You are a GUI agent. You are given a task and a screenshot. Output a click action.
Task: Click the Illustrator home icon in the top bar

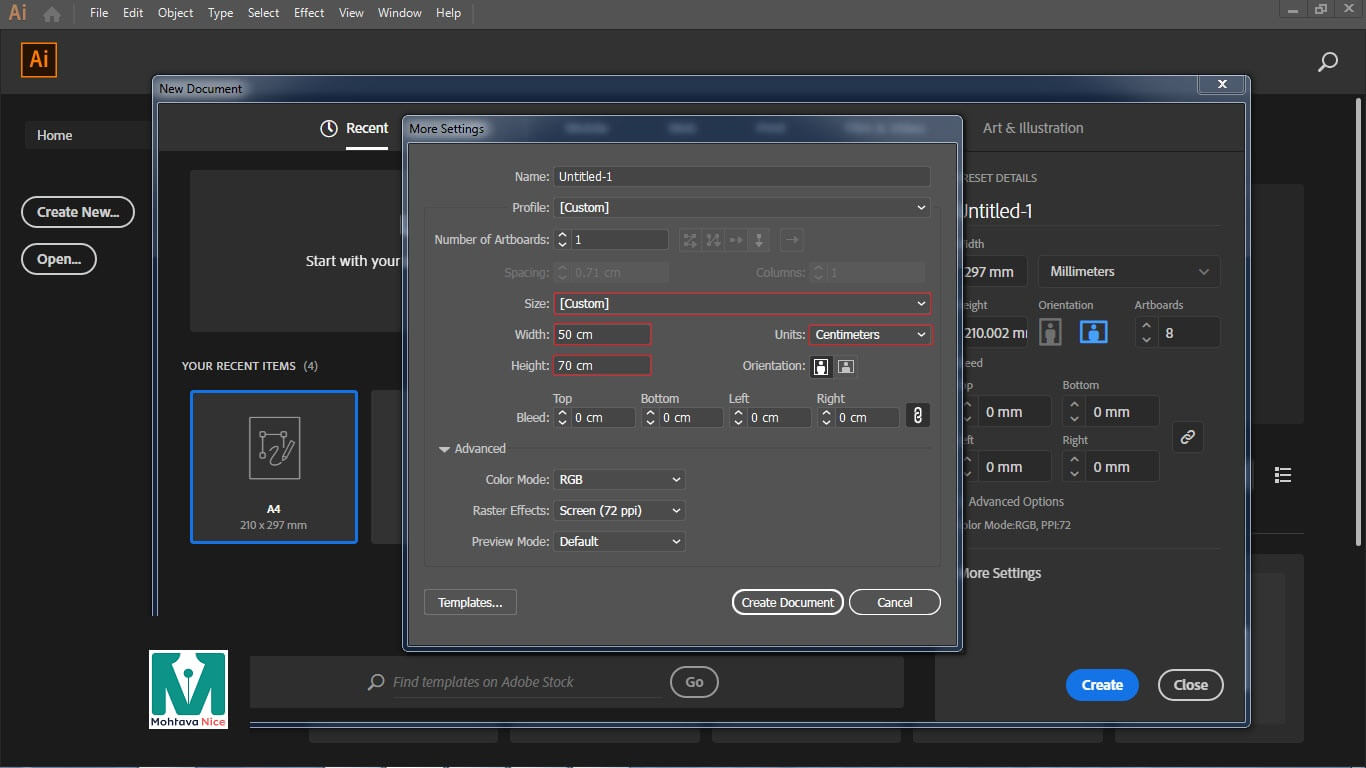coord(52,13)
